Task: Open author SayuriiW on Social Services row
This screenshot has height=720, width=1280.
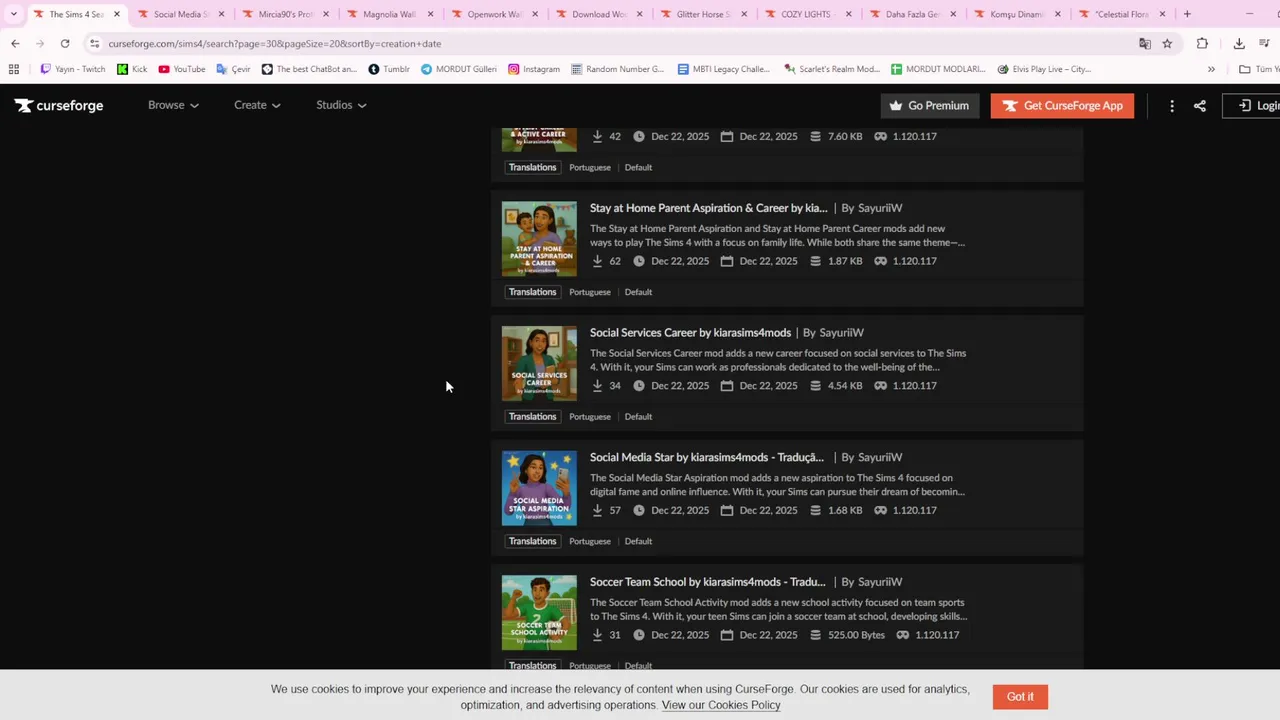Action: 841,333
